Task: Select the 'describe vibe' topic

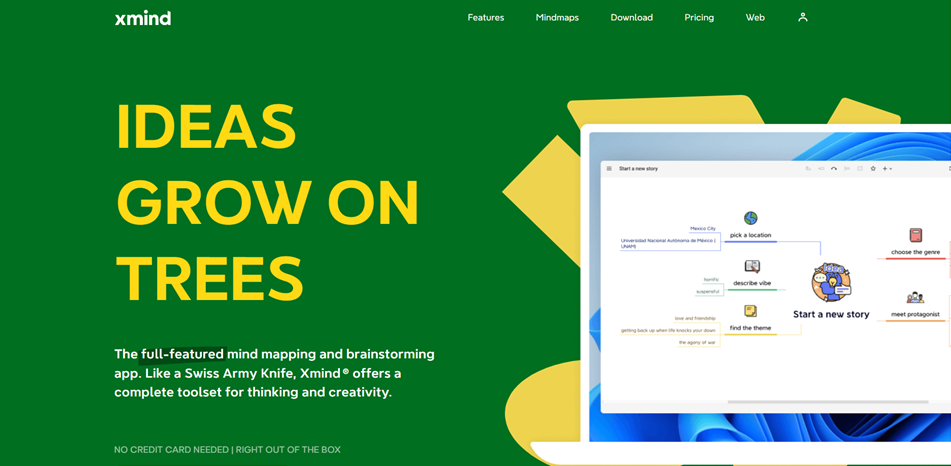Action: tap(751, 283)
